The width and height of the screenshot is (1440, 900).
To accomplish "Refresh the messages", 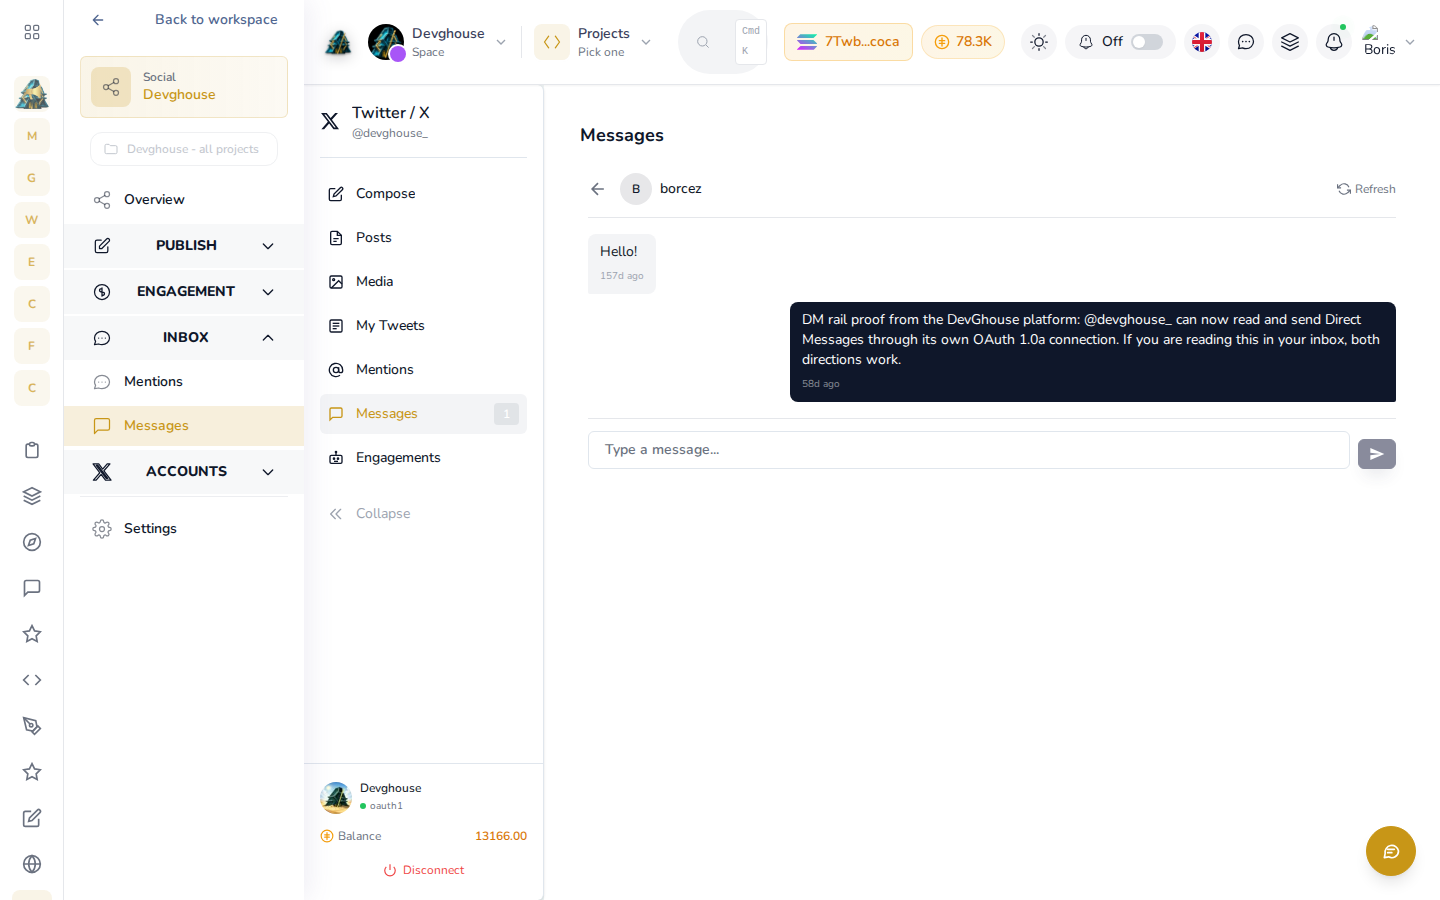I will [1366, 189].
